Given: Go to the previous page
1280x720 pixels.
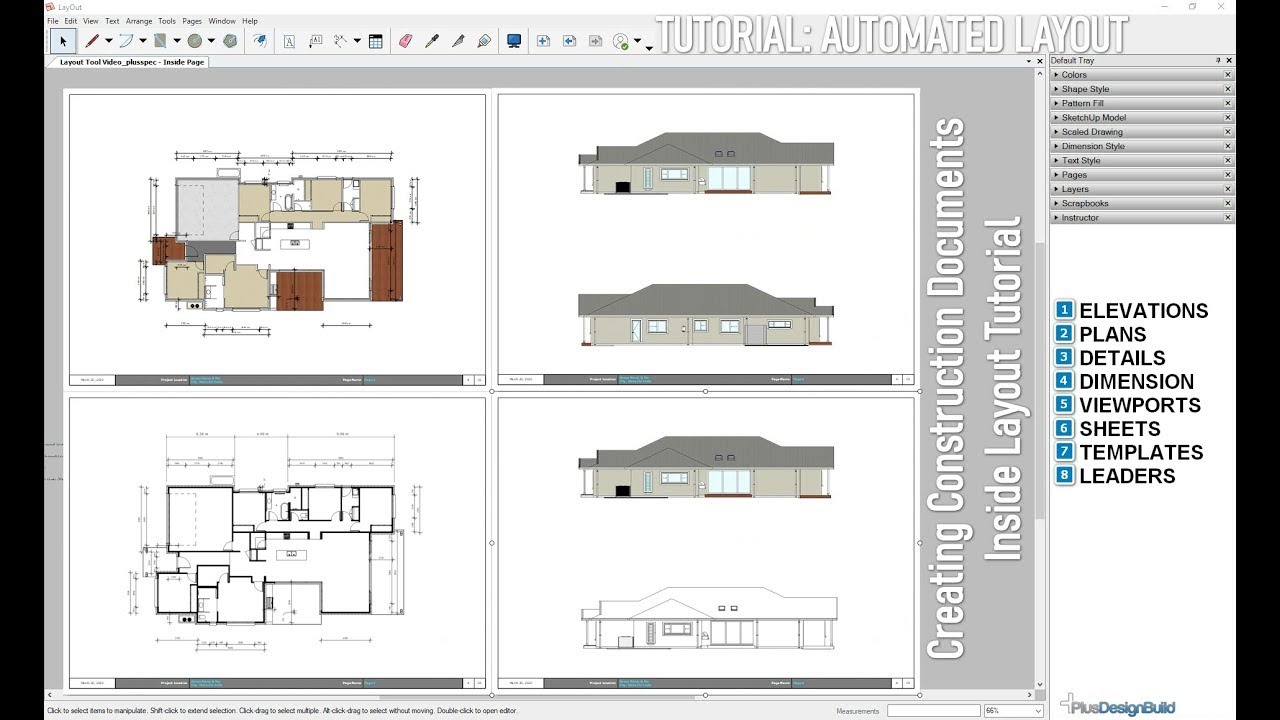Looking at the screenshot, I should (x=569, y=41).
